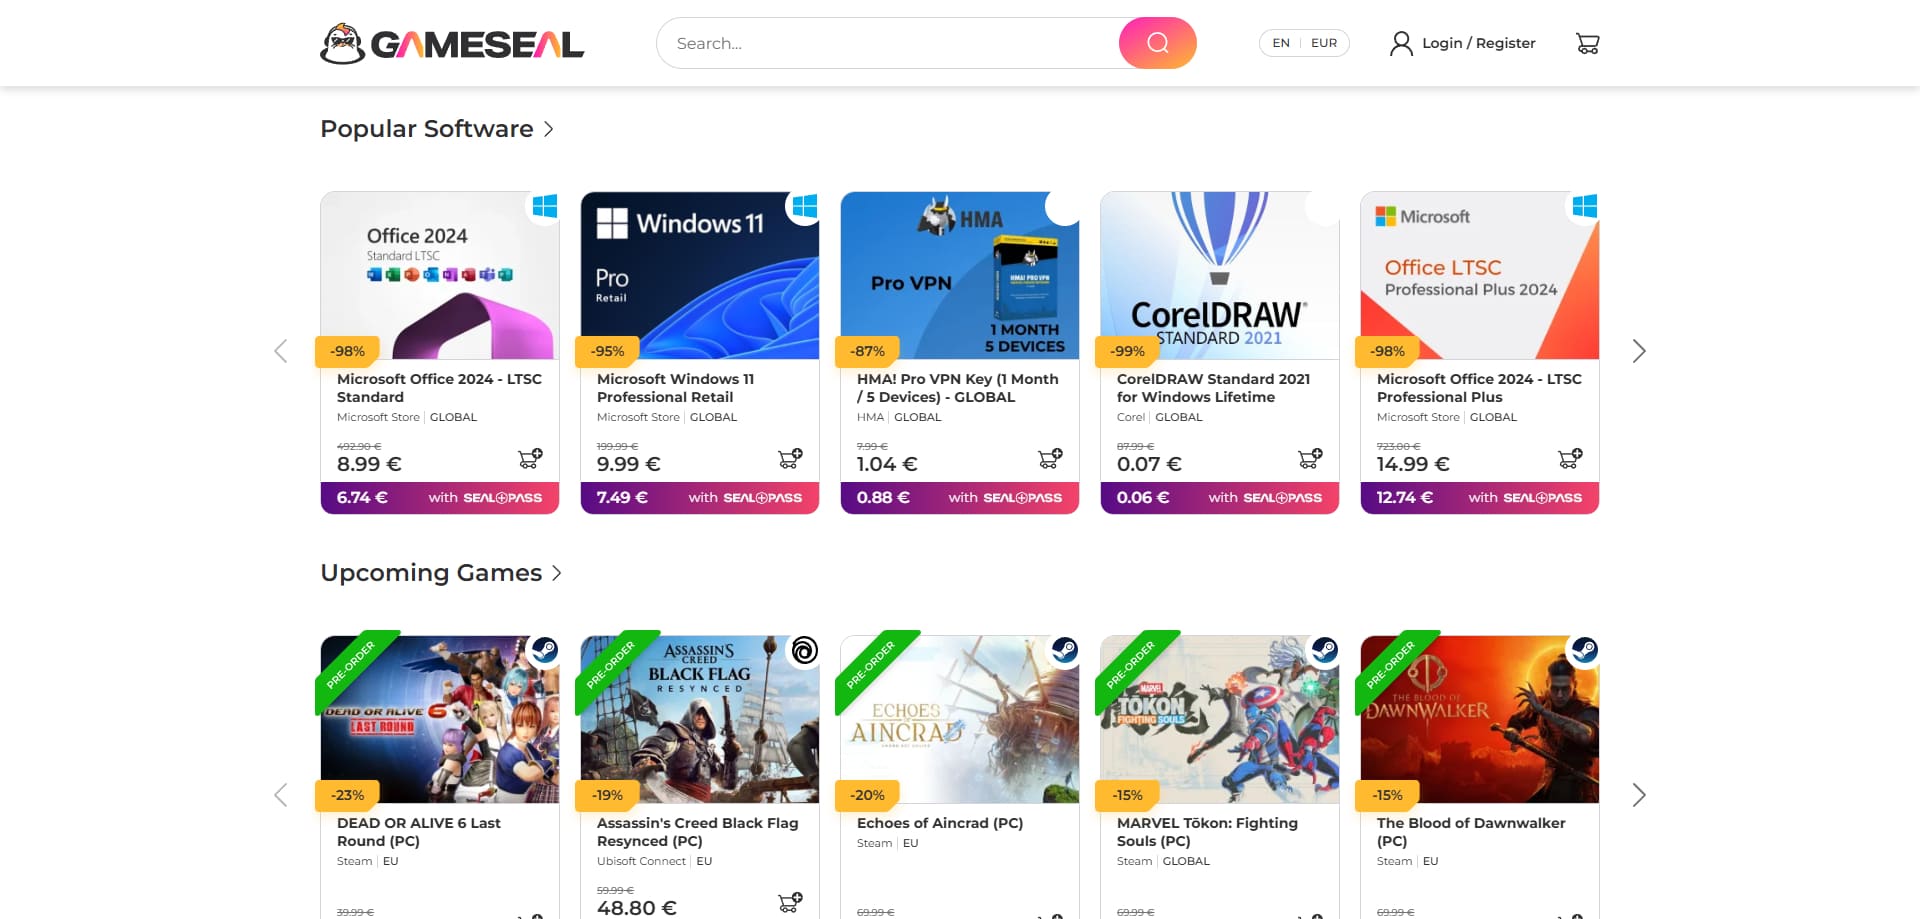Open The Blood of Dawnwalker cover thumbnail
The image size is (1920, 919).
click(x=1480, y=719)
